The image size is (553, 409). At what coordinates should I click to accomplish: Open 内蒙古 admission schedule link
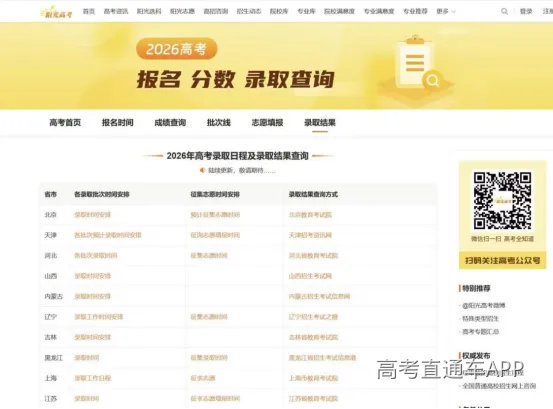(x=92, y=297)
